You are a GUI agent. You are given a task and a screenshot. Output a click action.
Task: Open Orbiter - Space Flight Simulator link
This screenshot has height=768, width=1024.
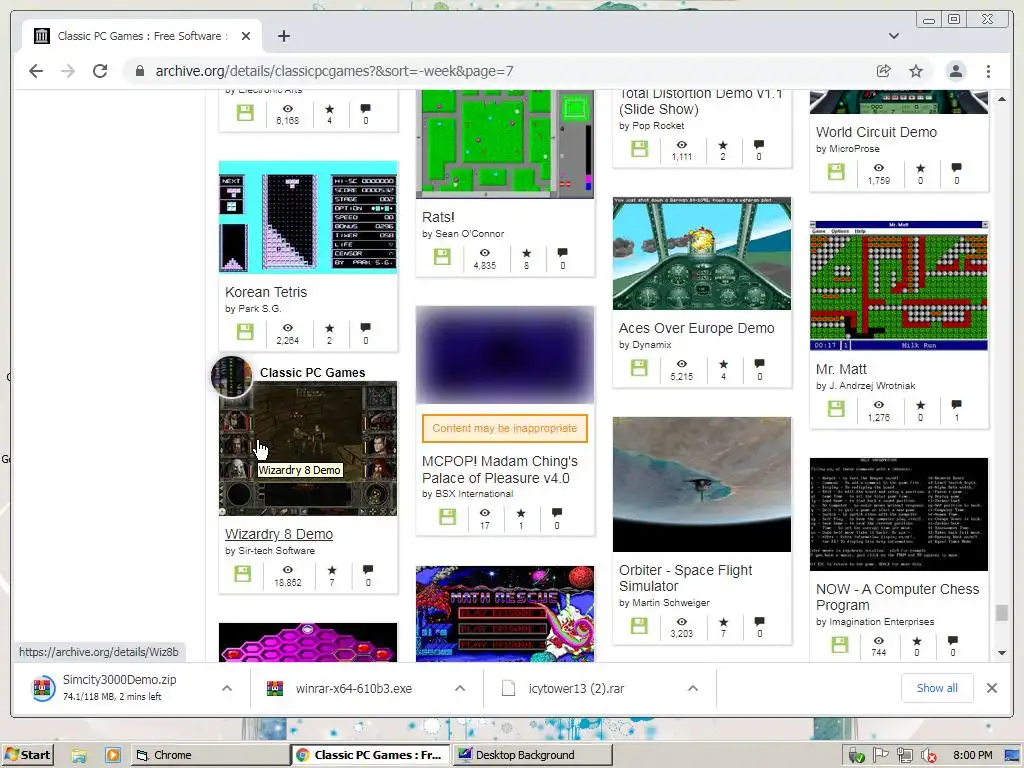click(686, 578)
